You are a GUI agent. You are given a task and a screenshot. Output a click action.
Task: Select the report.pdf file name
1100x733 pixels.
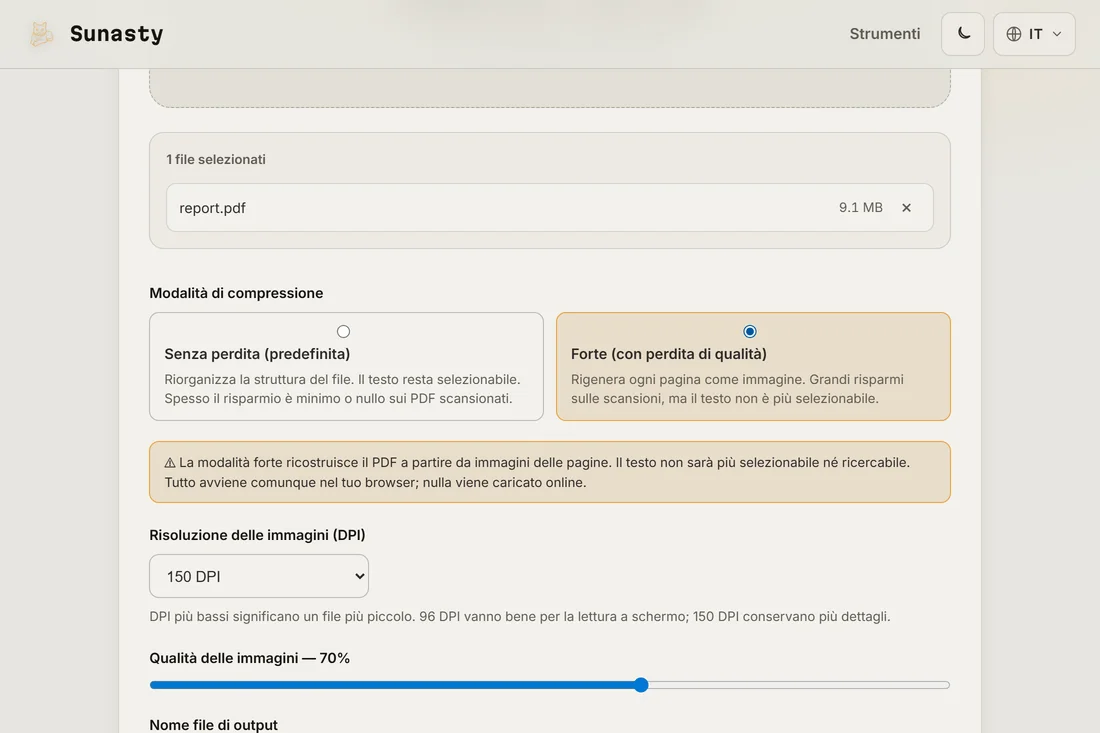coord(213,208)
